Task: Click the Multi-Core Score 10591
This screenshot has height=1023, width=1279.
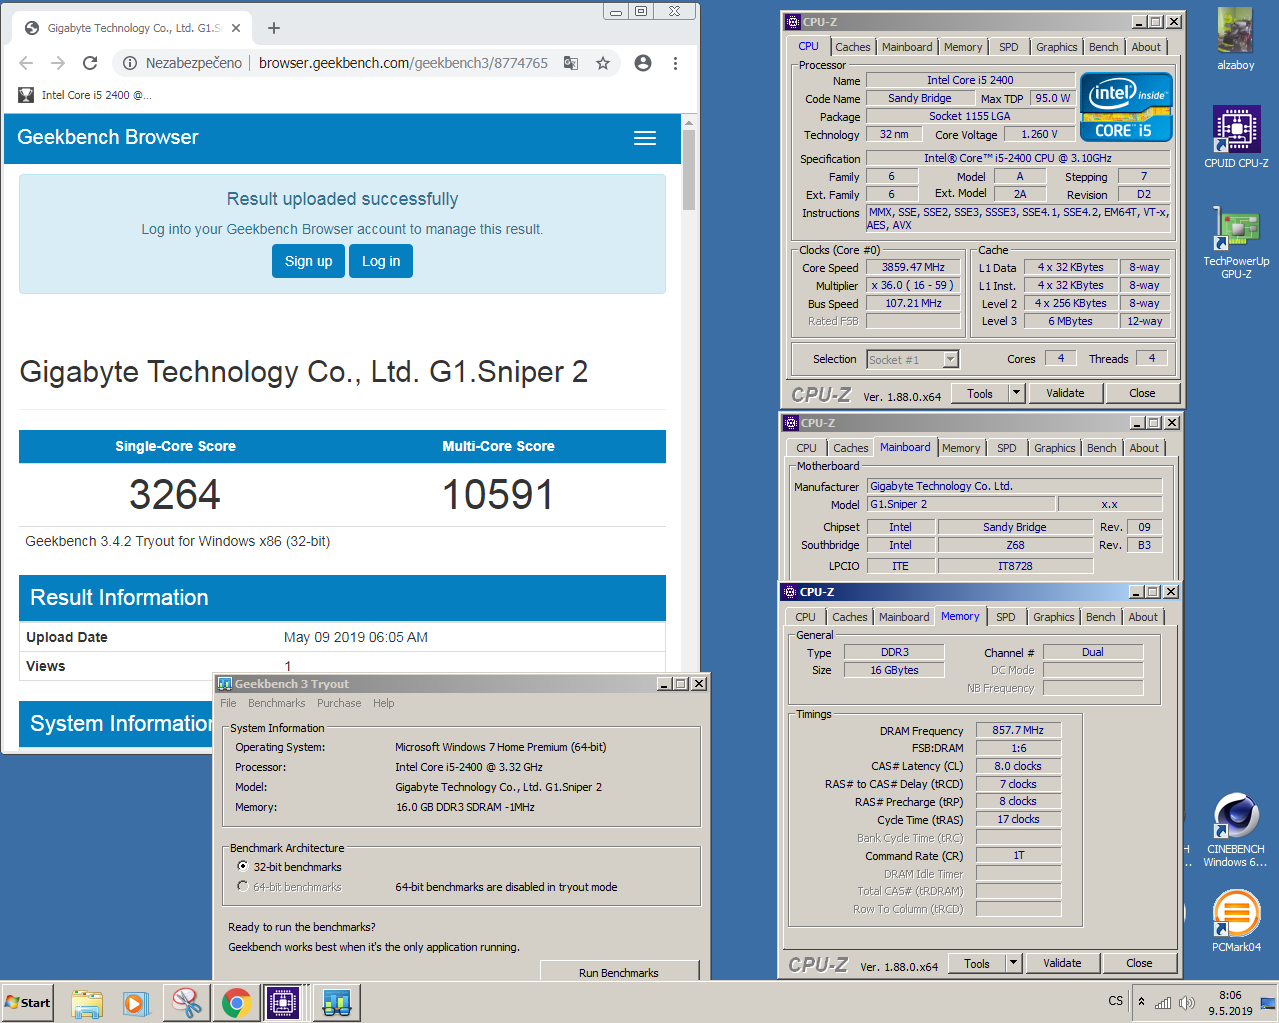Action: pos(498,494)
